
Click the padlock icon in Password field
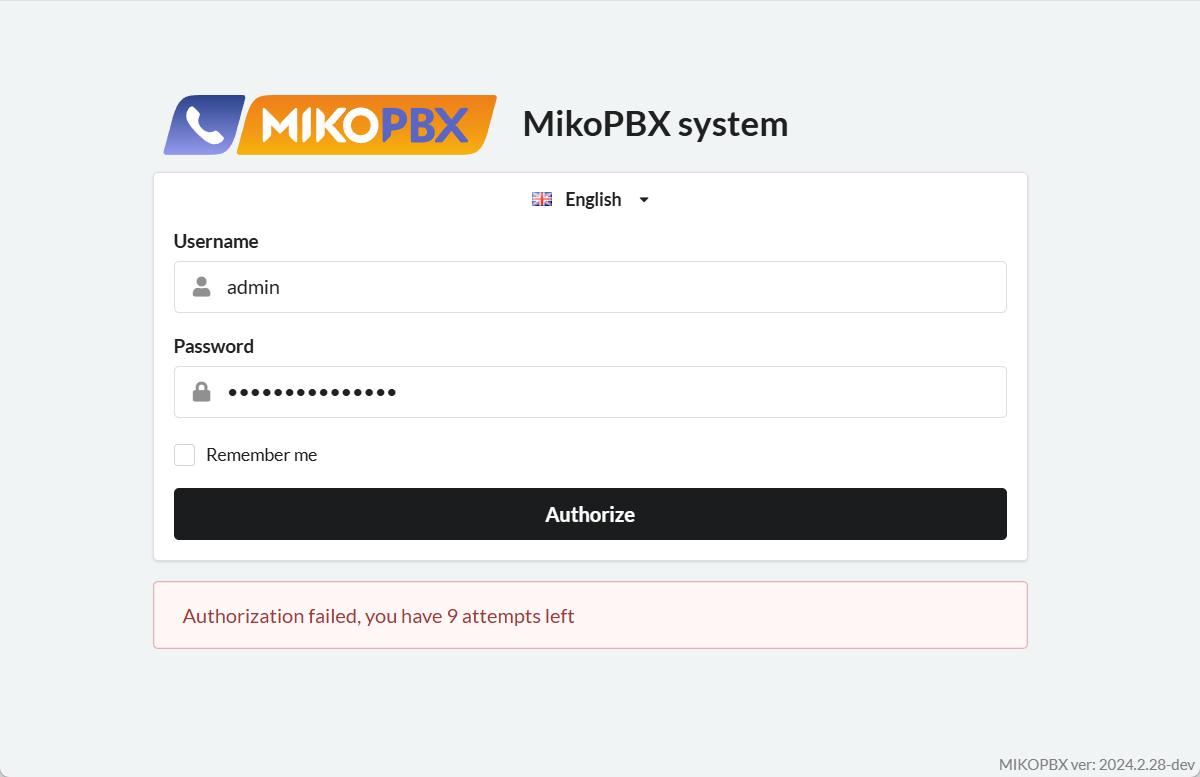[x=202, y=392]
